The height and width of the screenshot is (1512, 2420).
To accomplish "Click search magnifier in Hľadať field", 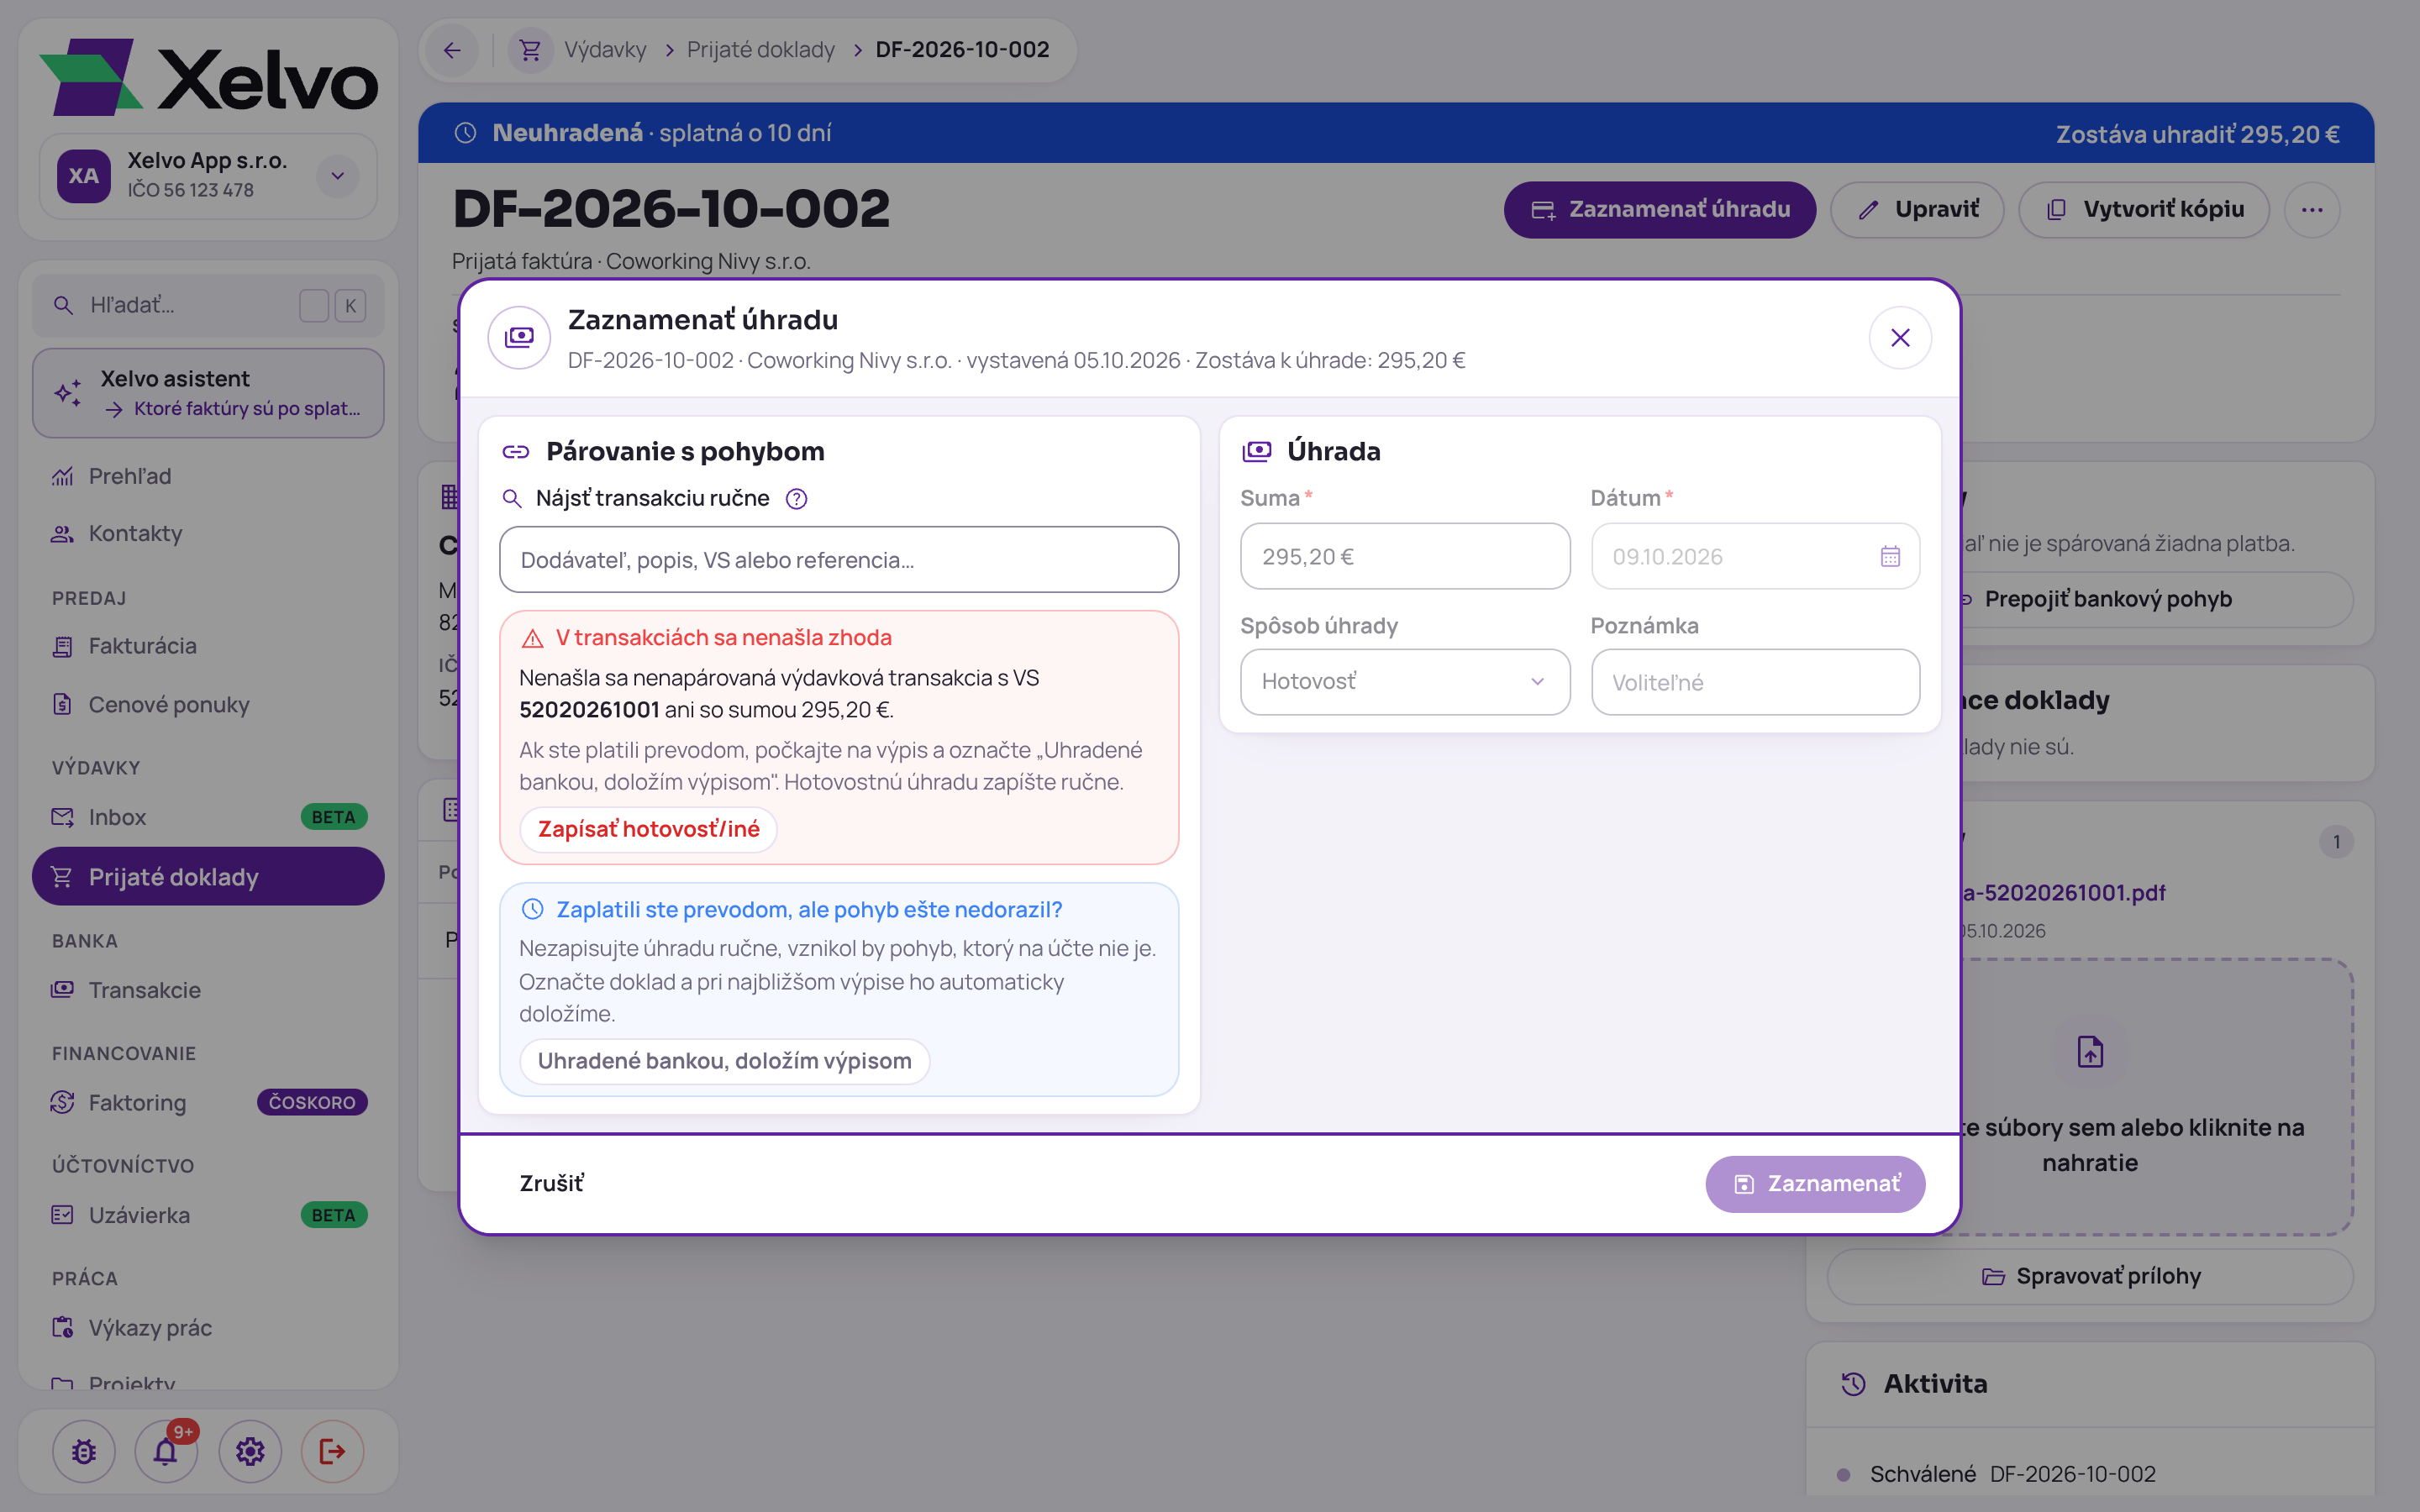I will pyautogui.click(x=63, y=305).
